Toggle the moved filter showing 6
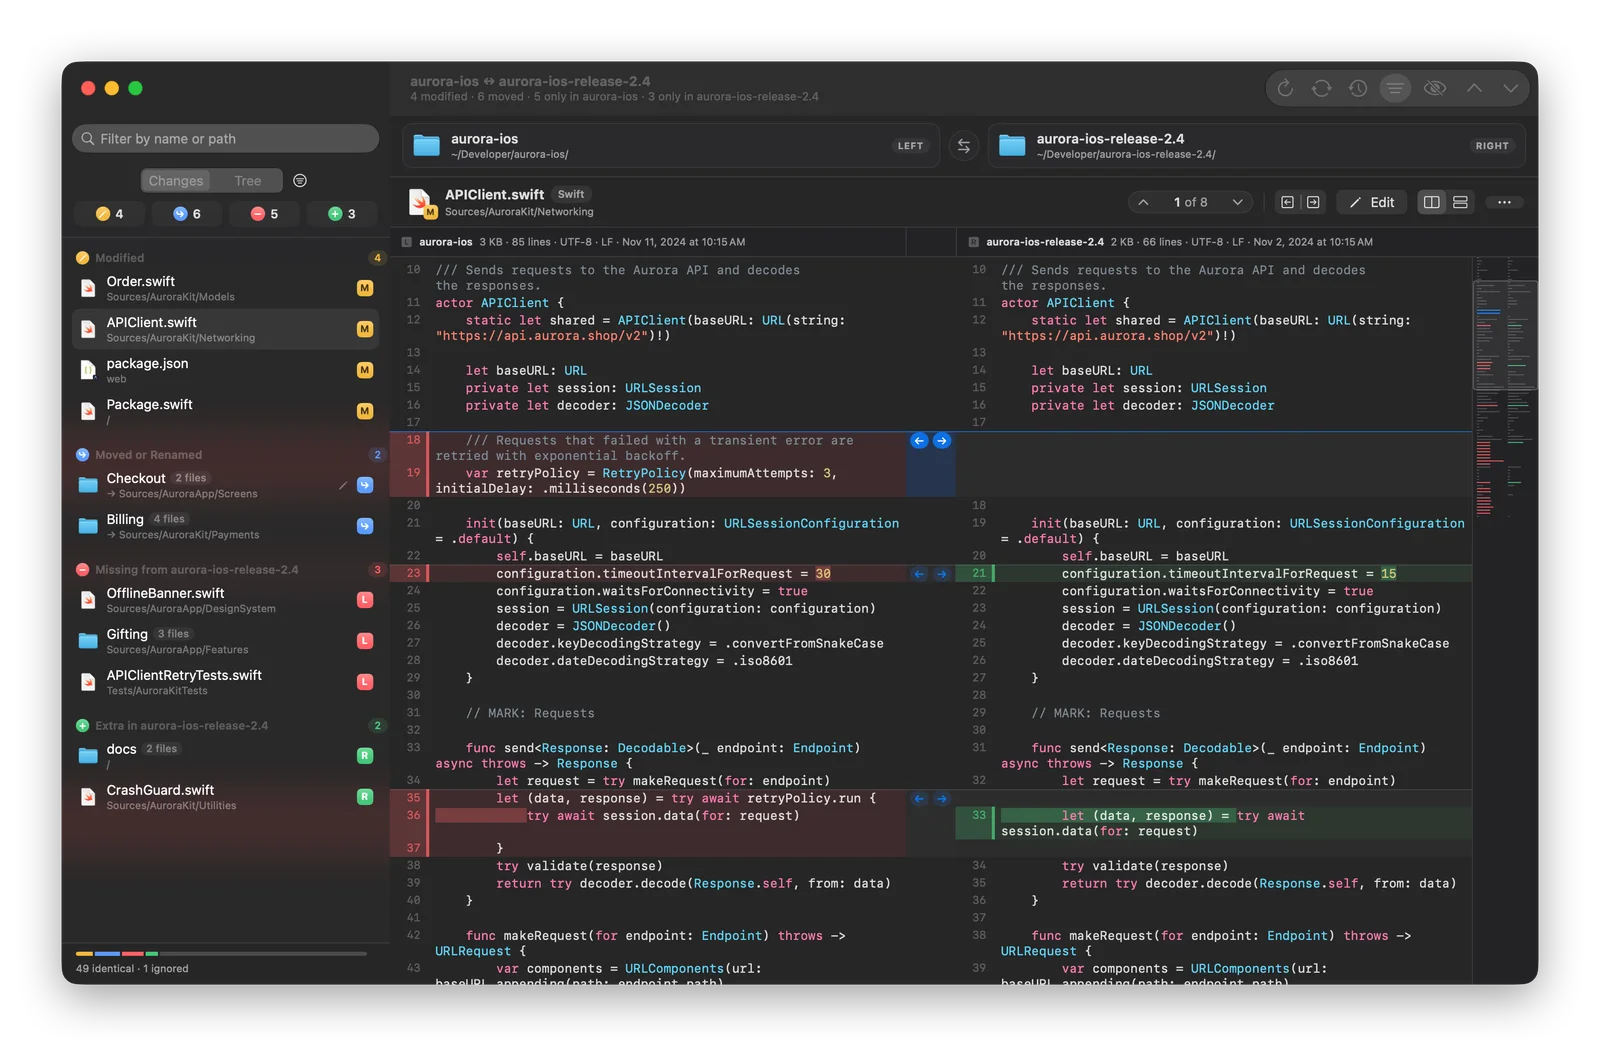The width and height of the screenshot is (1600, 1046). point(187,214)
